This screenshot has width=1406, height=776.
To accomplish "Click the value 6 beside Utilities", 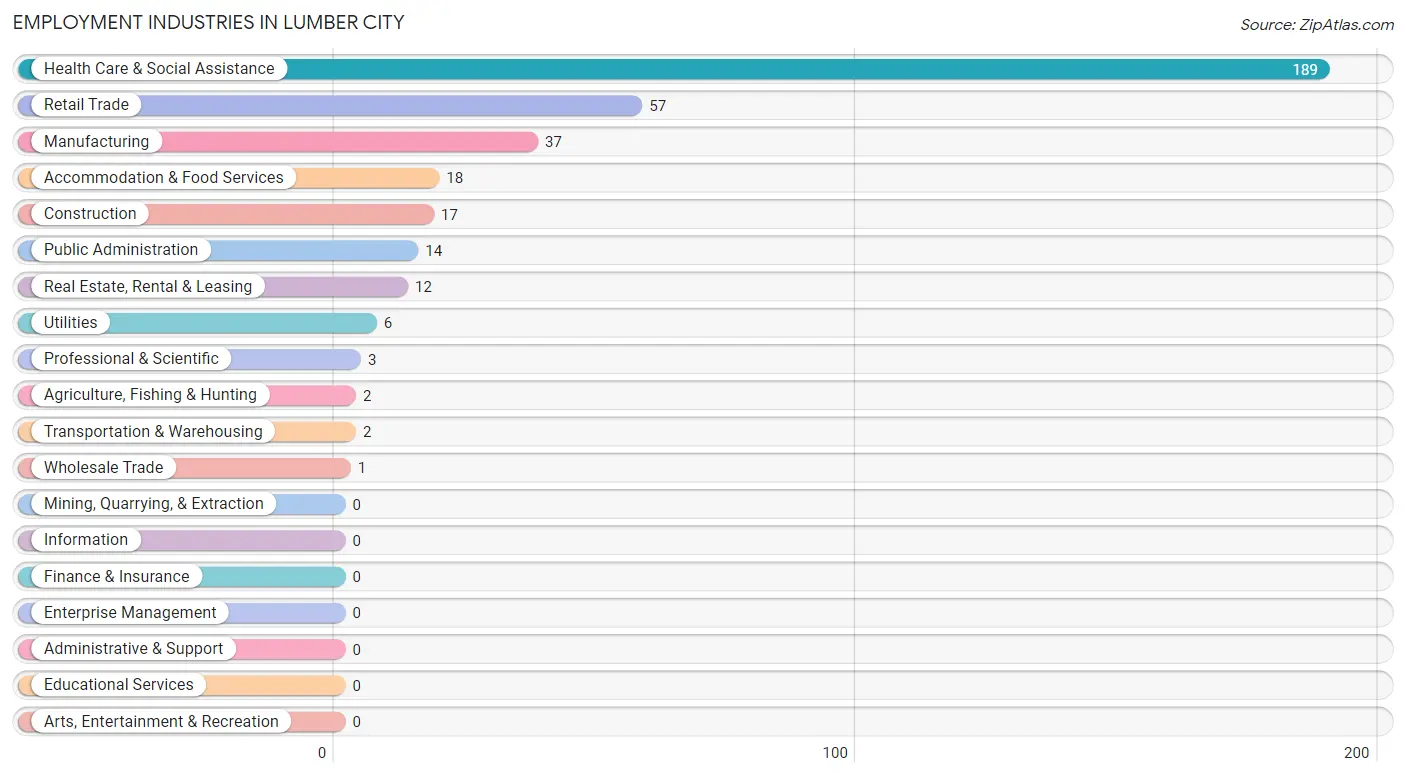I will (388, 323).
